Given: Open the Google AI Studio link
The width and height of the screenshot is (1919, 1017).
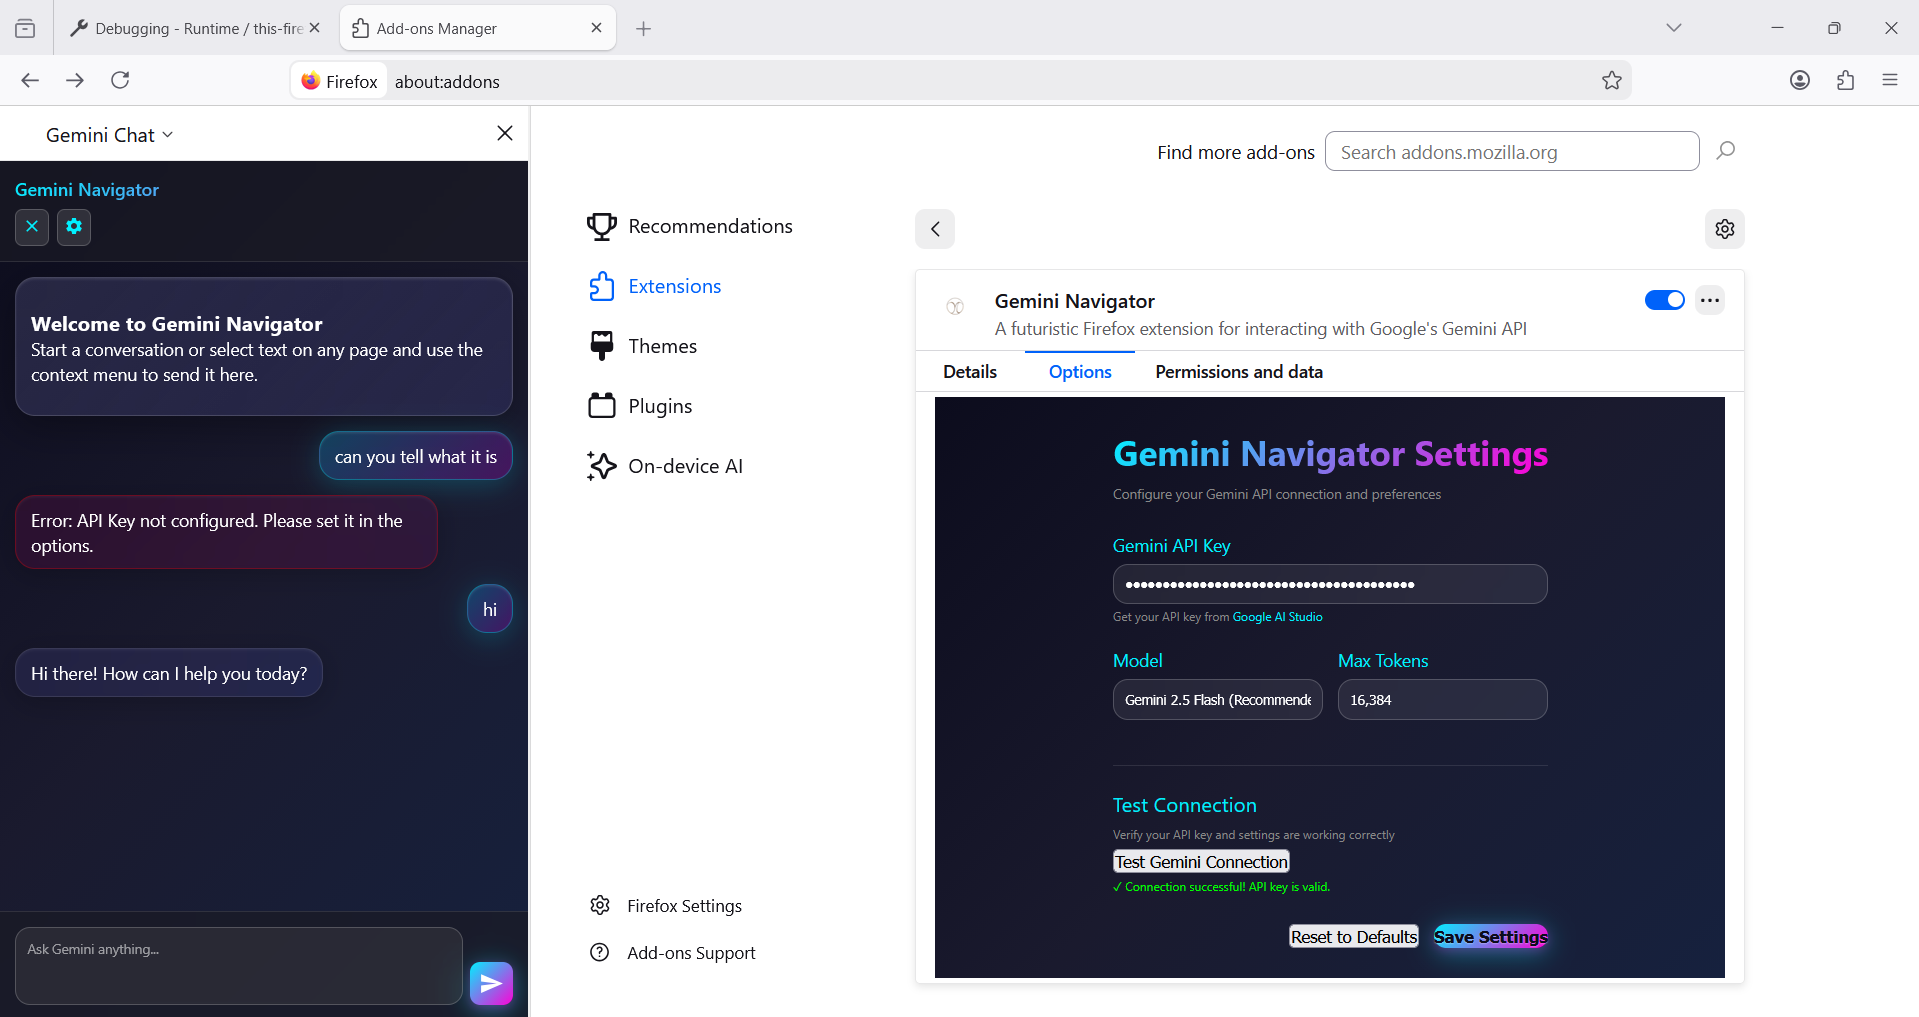Looking at the screenshot, I should pos(1277,617).
